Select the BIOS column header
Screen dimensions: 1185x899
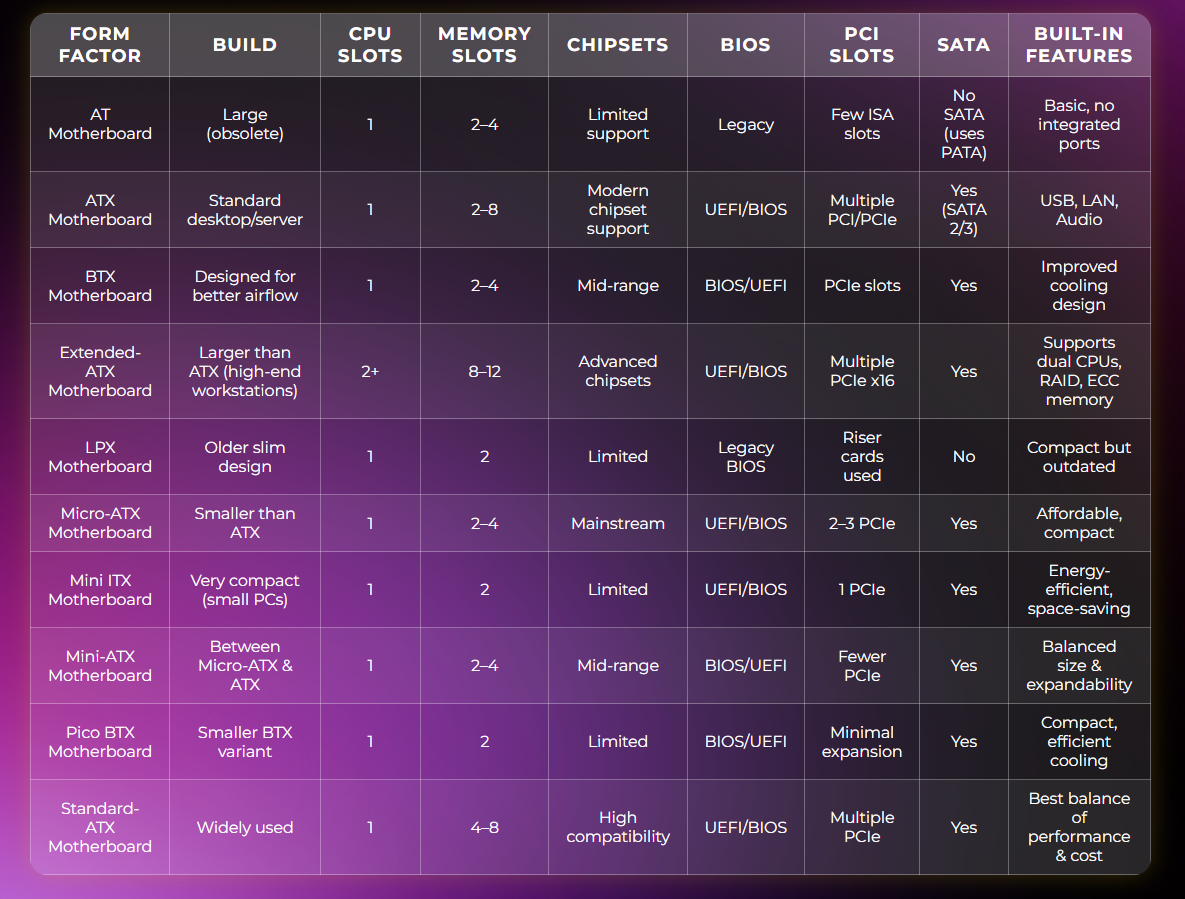click(x=745, y=45)
